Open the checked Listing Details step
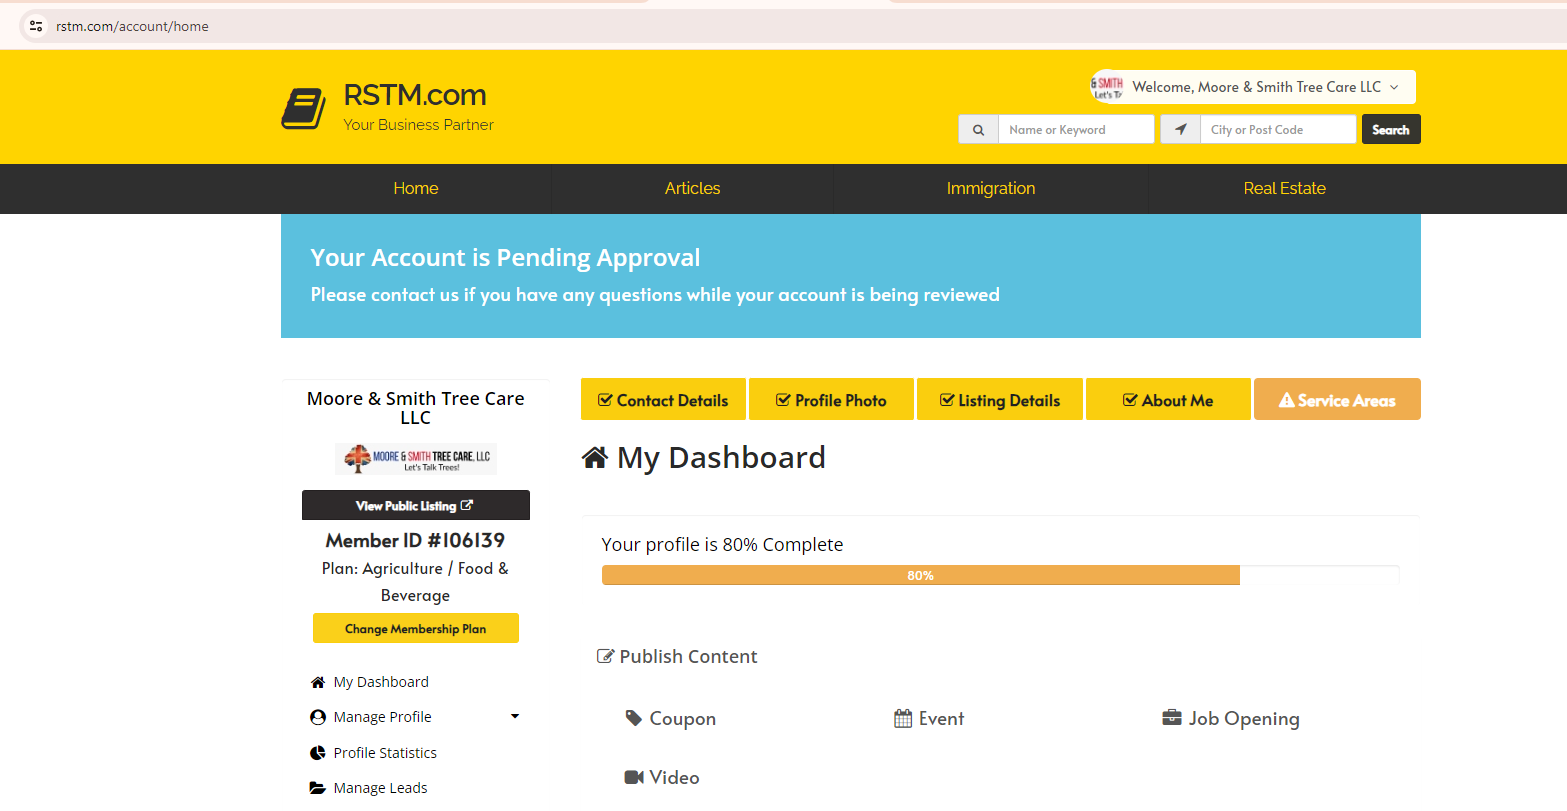This screenshot has height=811, width=1567. coord(999,400)
